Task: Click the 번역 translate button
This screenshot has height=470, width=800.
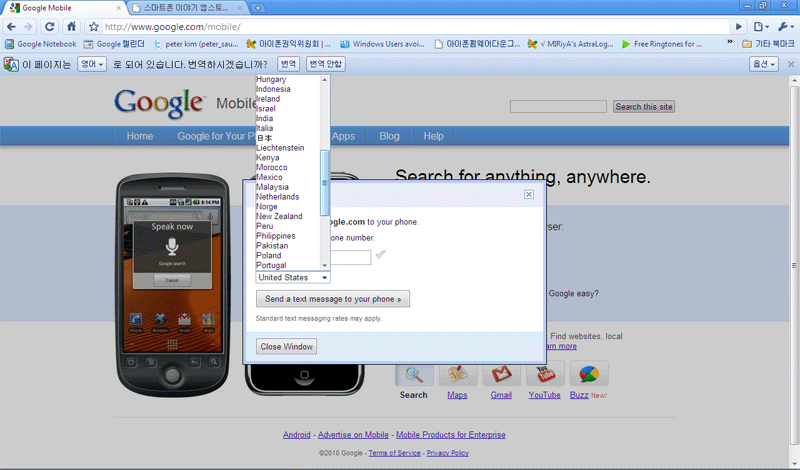Action: 288,64
